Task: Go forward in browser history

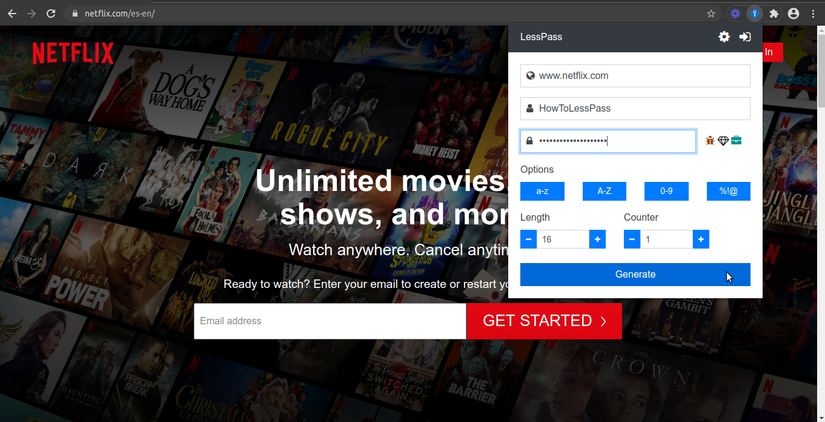Action: (x=32, y=14)
